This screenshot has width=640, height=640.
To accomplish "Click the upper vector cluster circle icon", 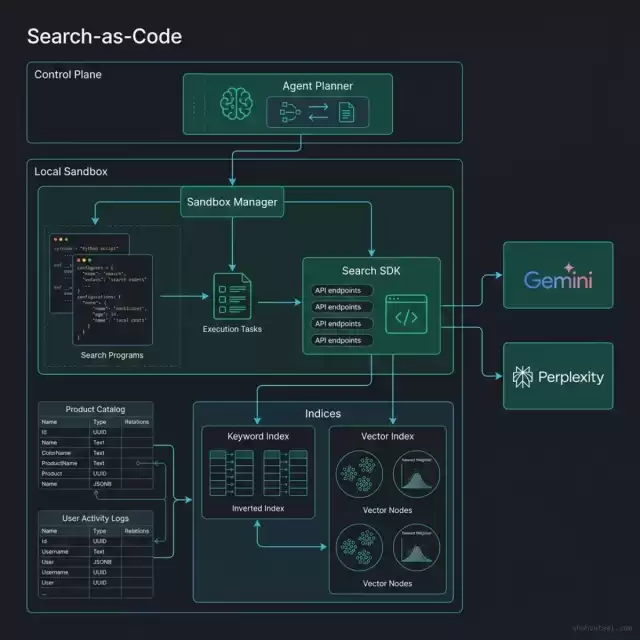I will pyautogui.click(x=359, y=474).
